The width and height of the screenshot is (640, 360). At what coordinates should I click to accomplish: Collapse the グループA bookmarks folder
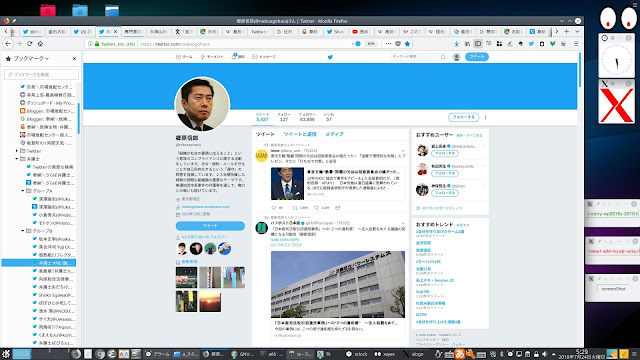23,191
